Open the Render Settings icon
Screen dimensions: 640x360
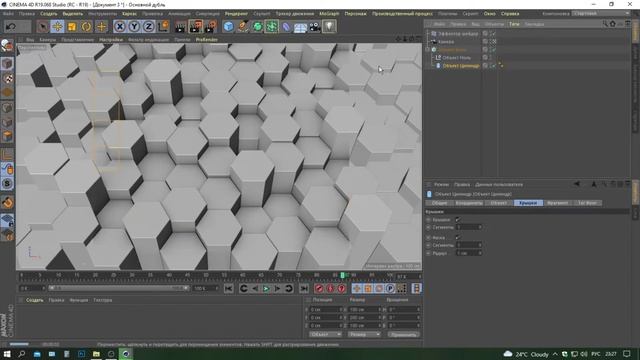(211, 27)
